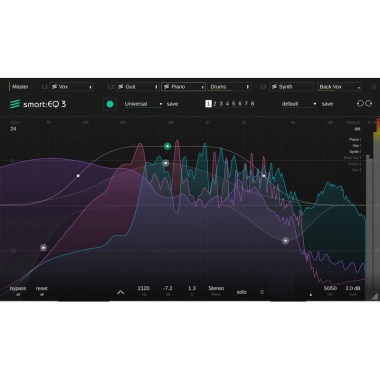The height and width of the screenshot is (380, 380).
Task: Click the delete band trash icon
Action: [x=262, y=292]
